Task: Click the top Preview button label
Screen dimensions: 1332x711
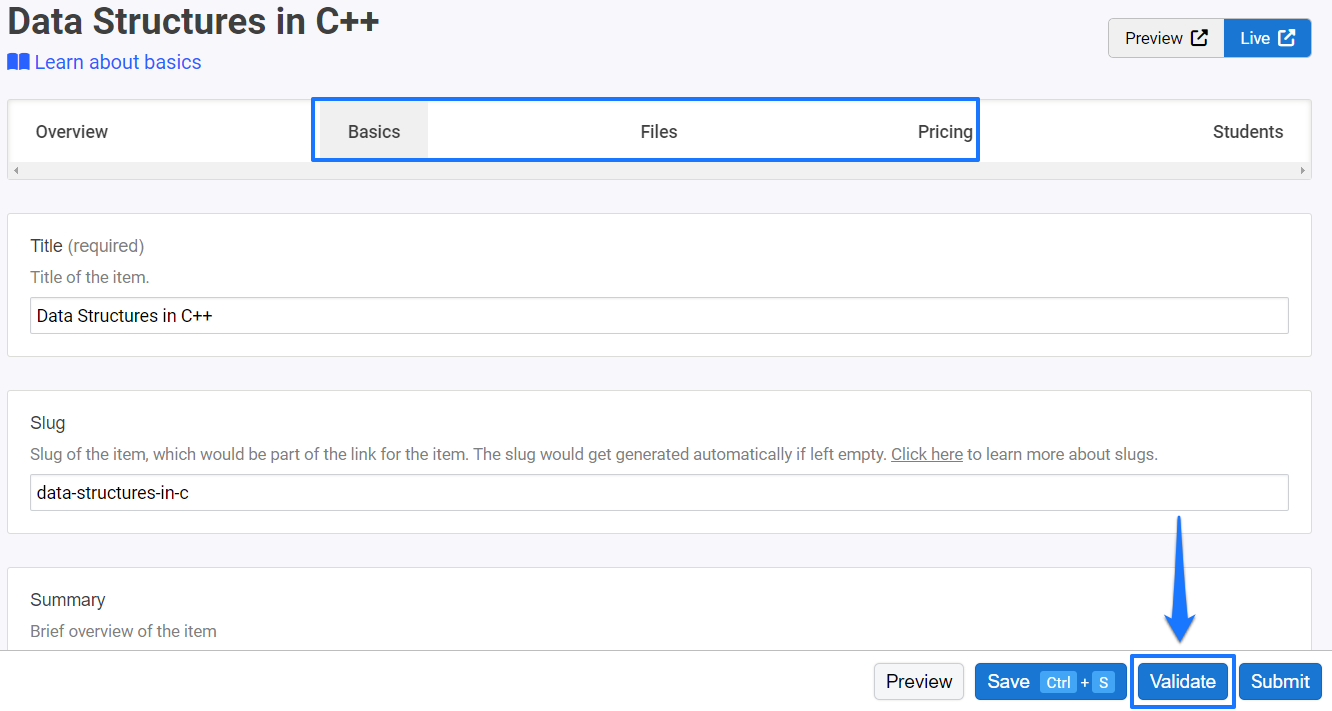Action: coord(1154,38)
